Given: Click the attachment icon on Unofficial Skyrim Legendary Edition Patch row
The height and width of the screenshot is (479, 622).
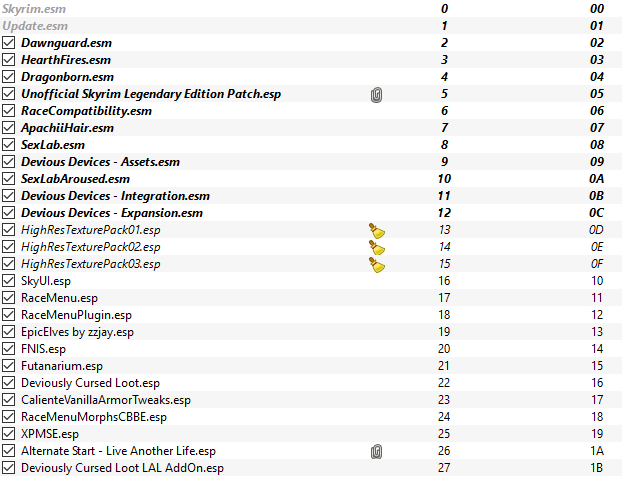Looking at the screenshot, I should [x=376, y=95].
